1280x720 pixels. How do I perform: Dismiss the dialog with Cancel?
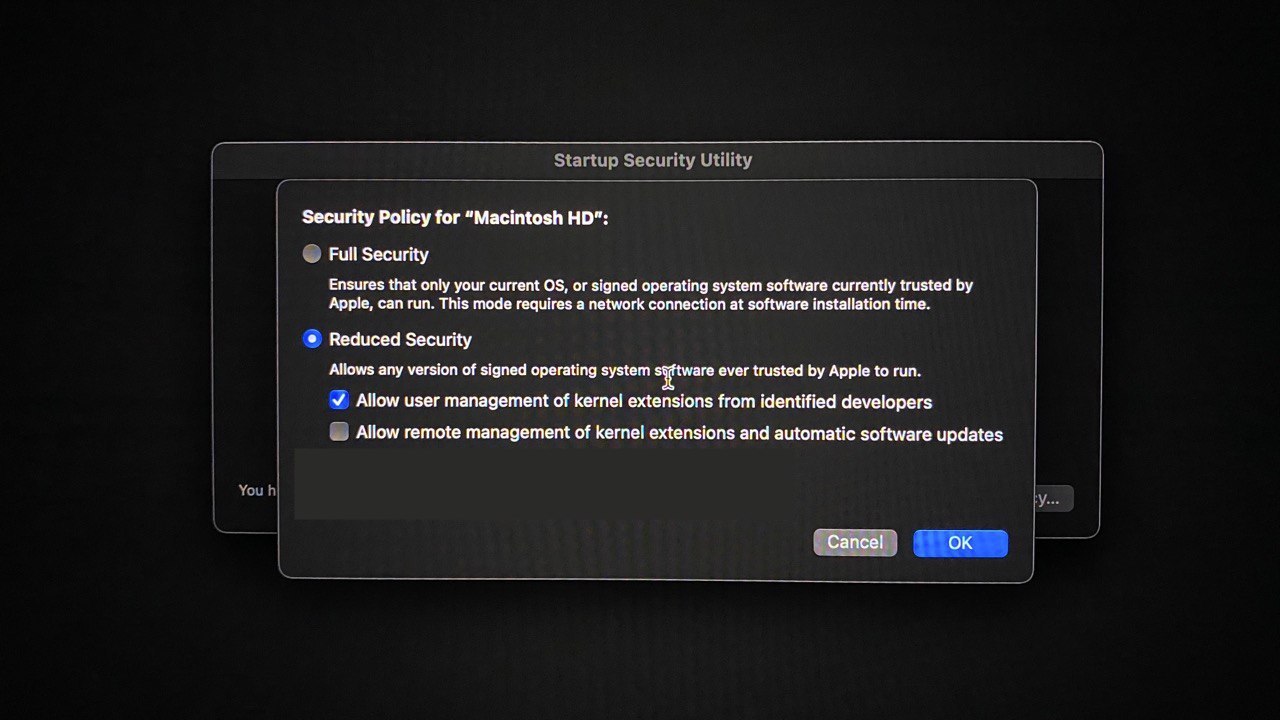[x=855, y=542]
